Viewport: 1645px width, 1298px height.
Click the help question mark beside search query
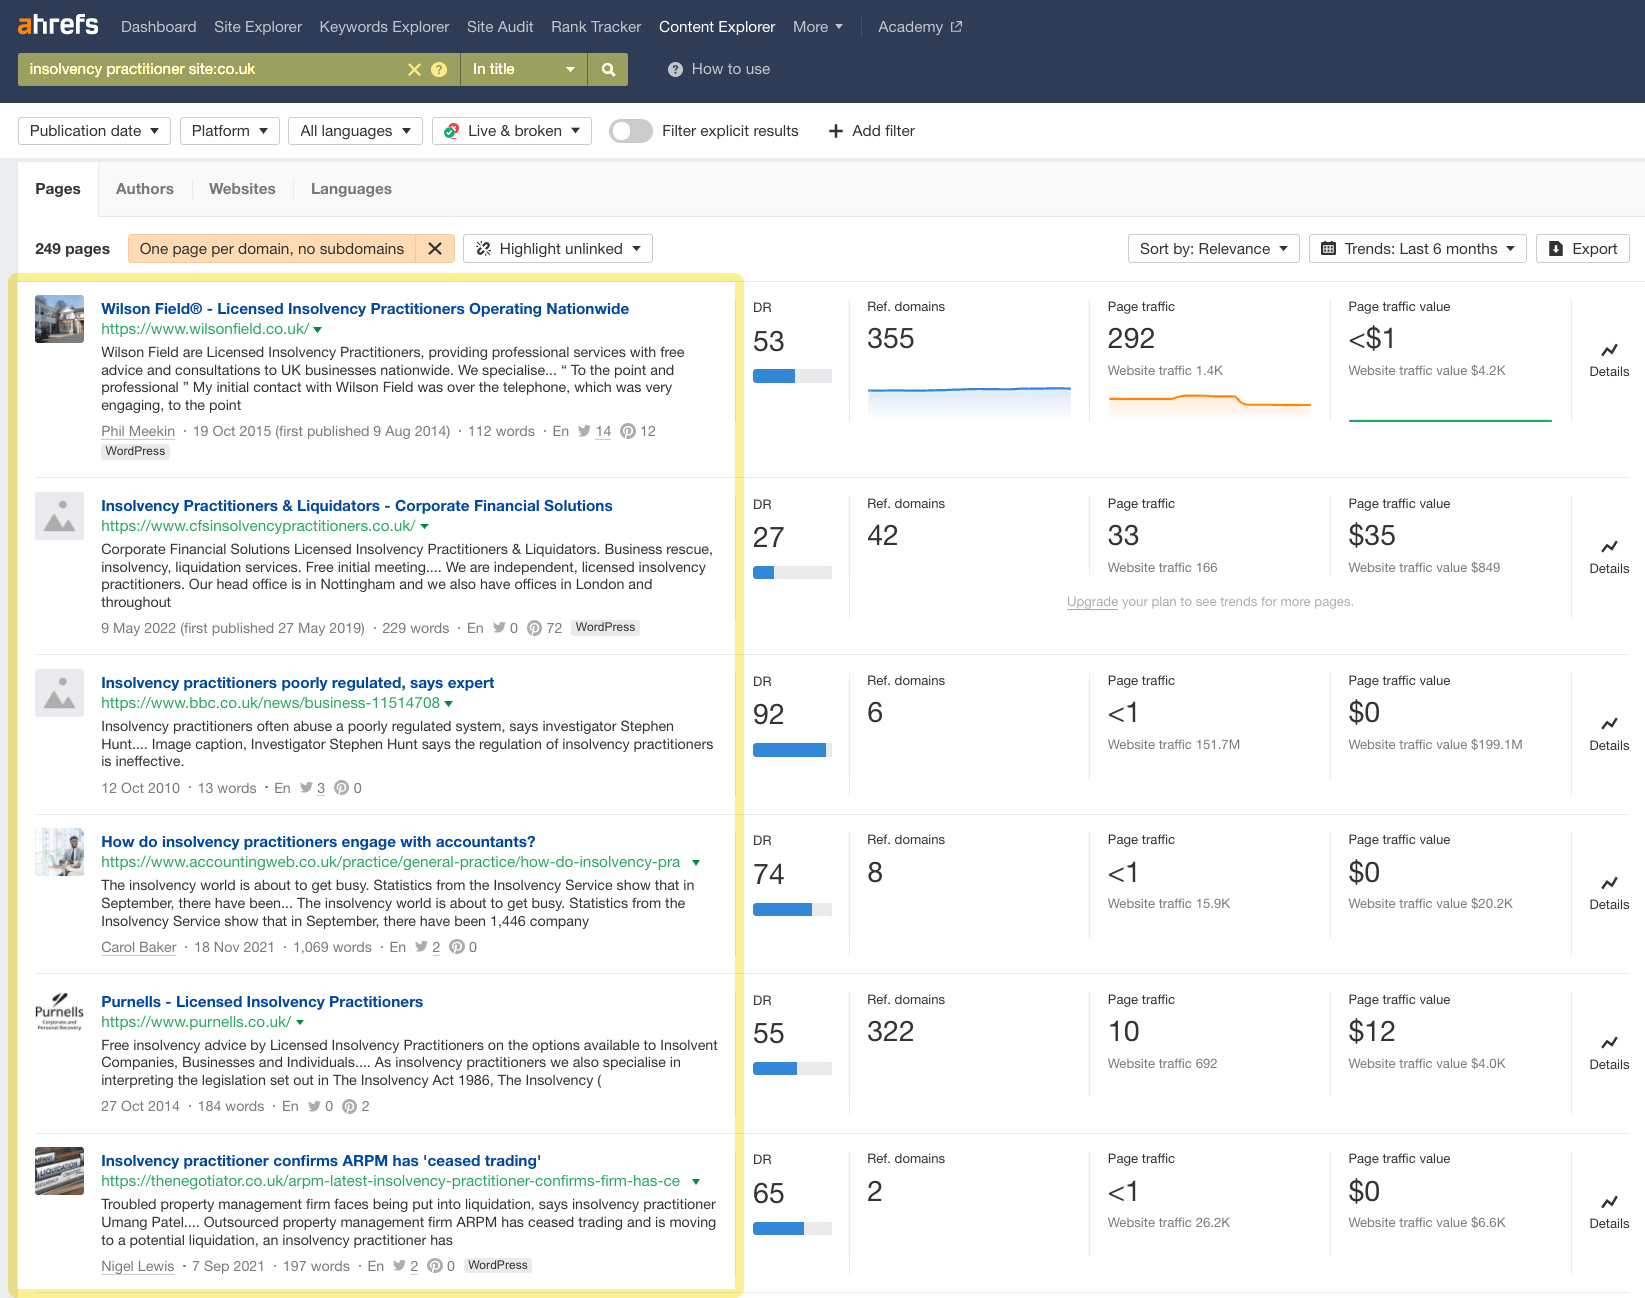tap(438, 69)
